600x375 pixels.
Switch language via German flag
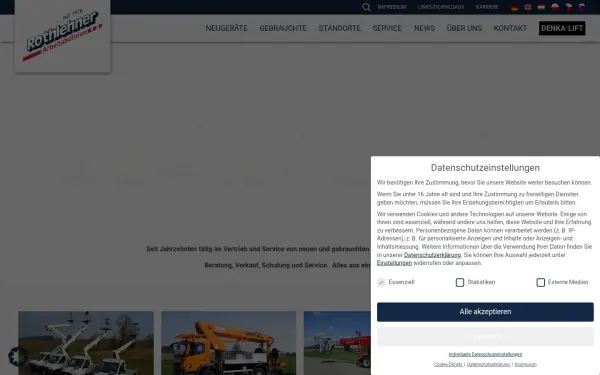click(515, 7)
